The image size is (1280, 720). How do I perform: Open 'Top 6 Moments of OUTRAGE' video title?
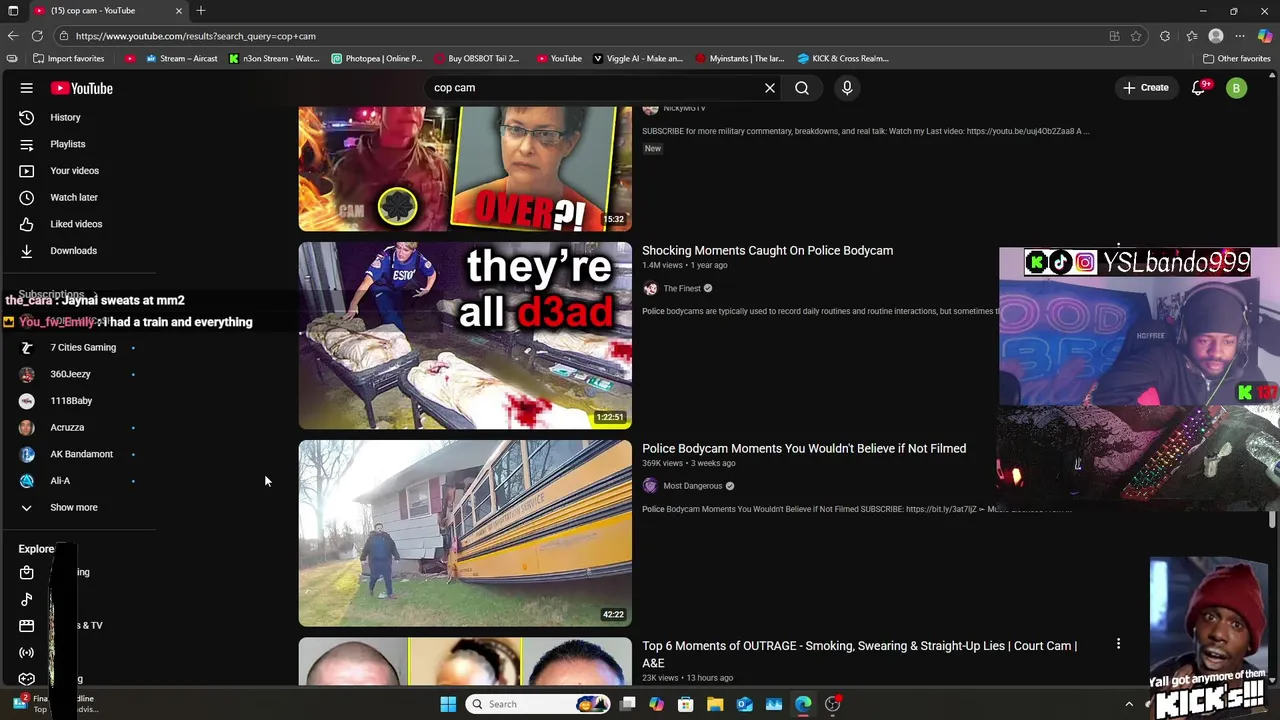(860, 654)
